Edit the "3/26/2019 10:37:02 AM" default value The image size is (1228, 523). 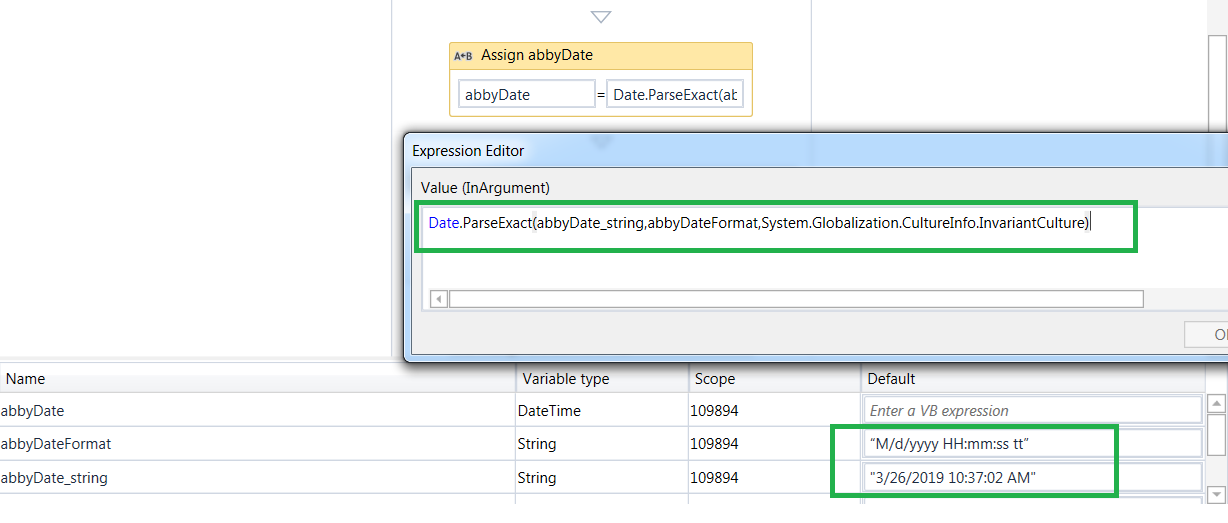[1033, 477]
